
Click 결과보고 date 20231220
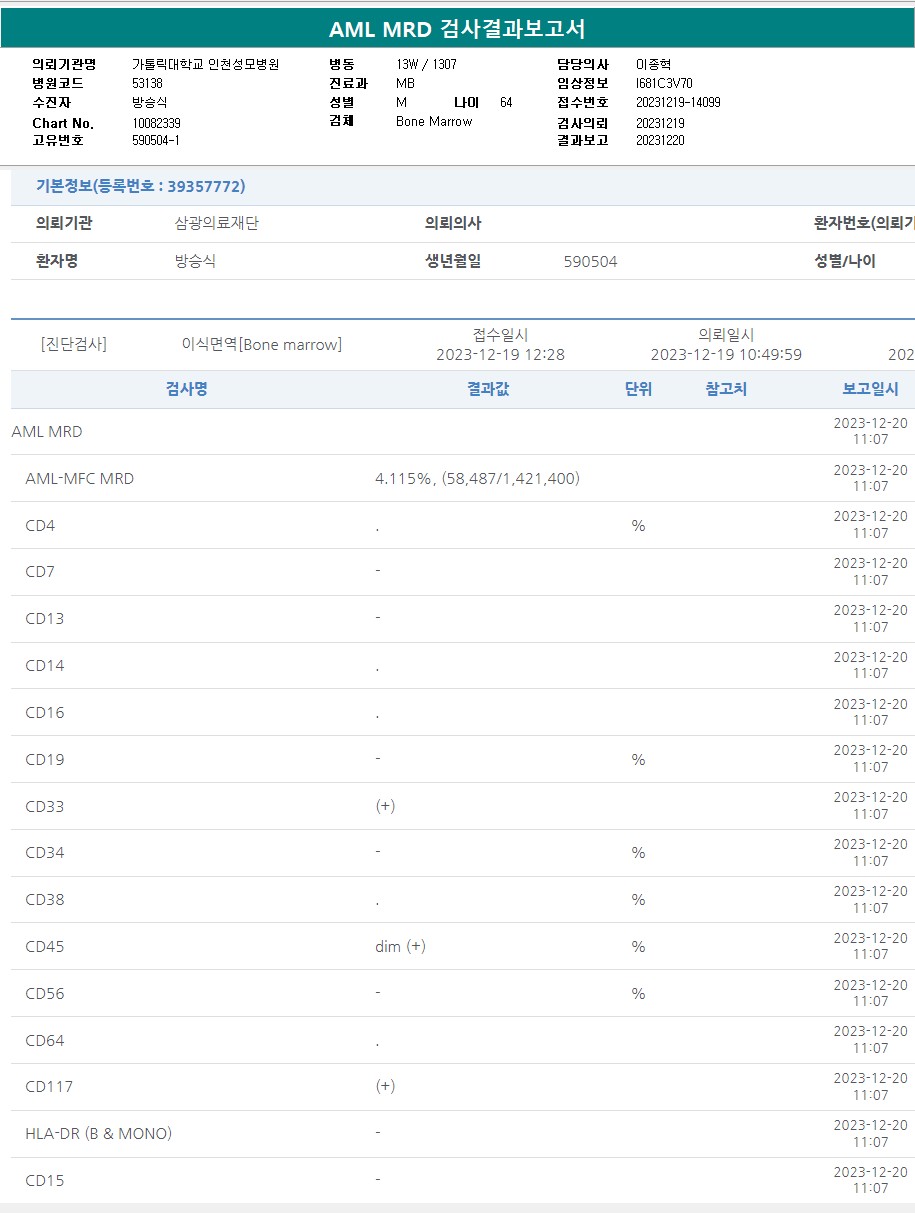[x=660, y=141]
